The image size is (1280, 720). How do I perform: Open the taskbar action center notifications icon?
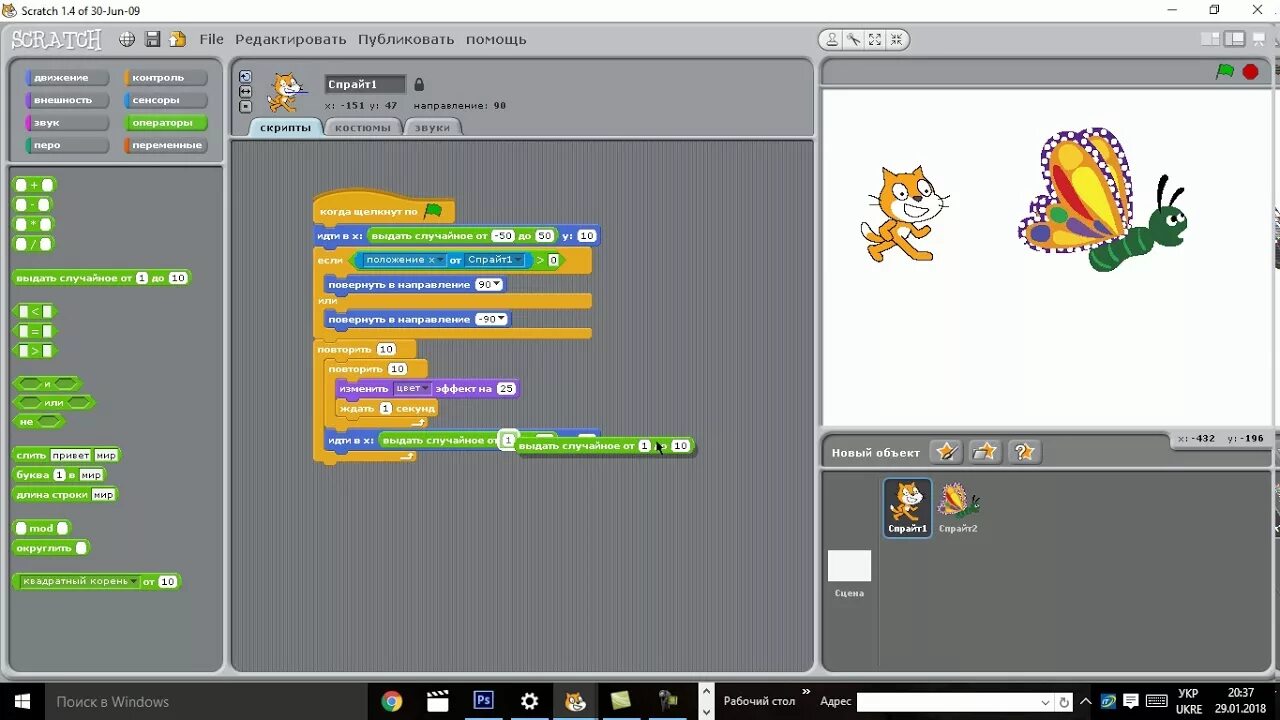1131,701
